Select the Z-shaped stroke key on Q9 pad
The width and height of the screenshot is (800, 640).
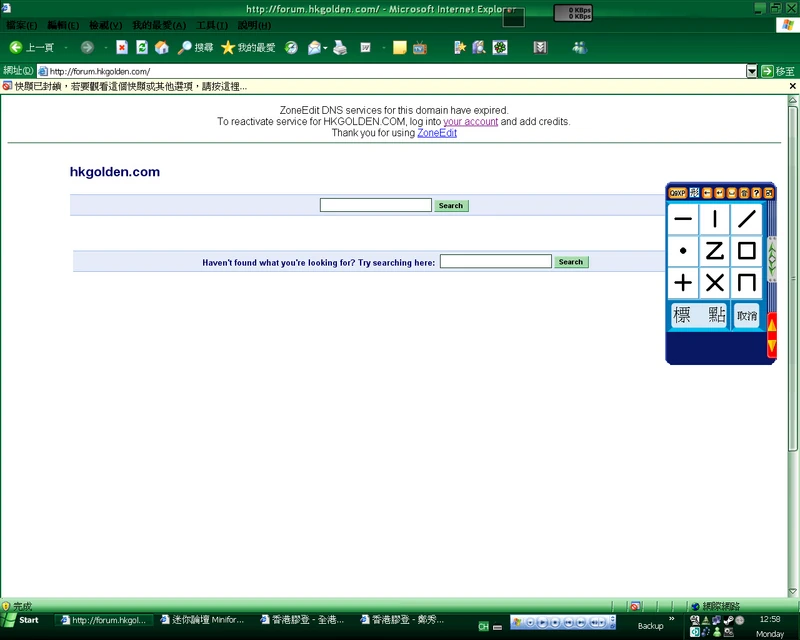tap(714, 251)
